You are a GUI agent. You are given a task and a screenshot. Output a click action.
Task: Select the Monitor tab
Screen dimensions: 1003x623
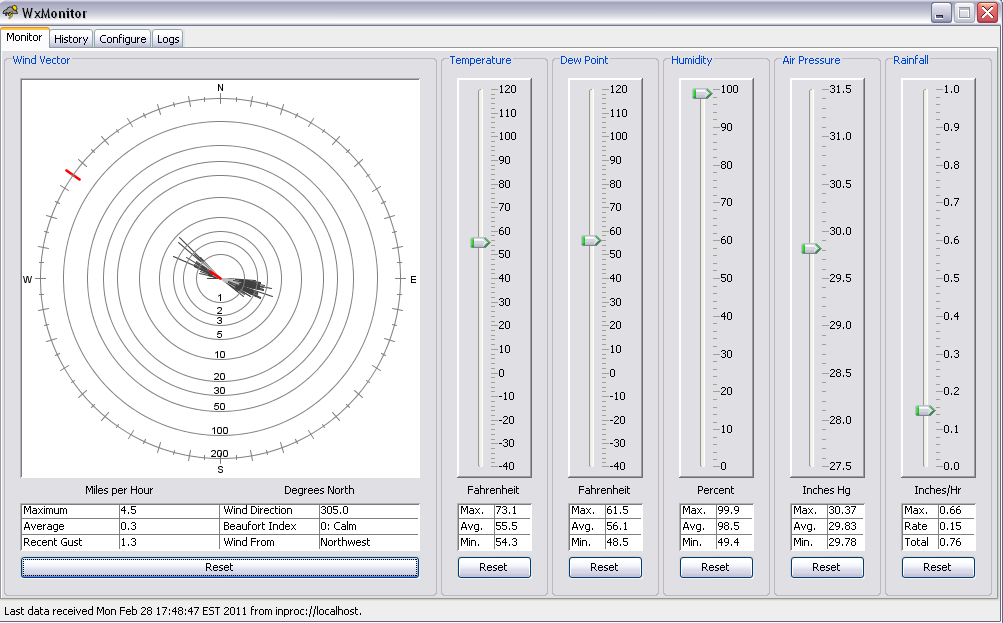[x=25, y=37]
